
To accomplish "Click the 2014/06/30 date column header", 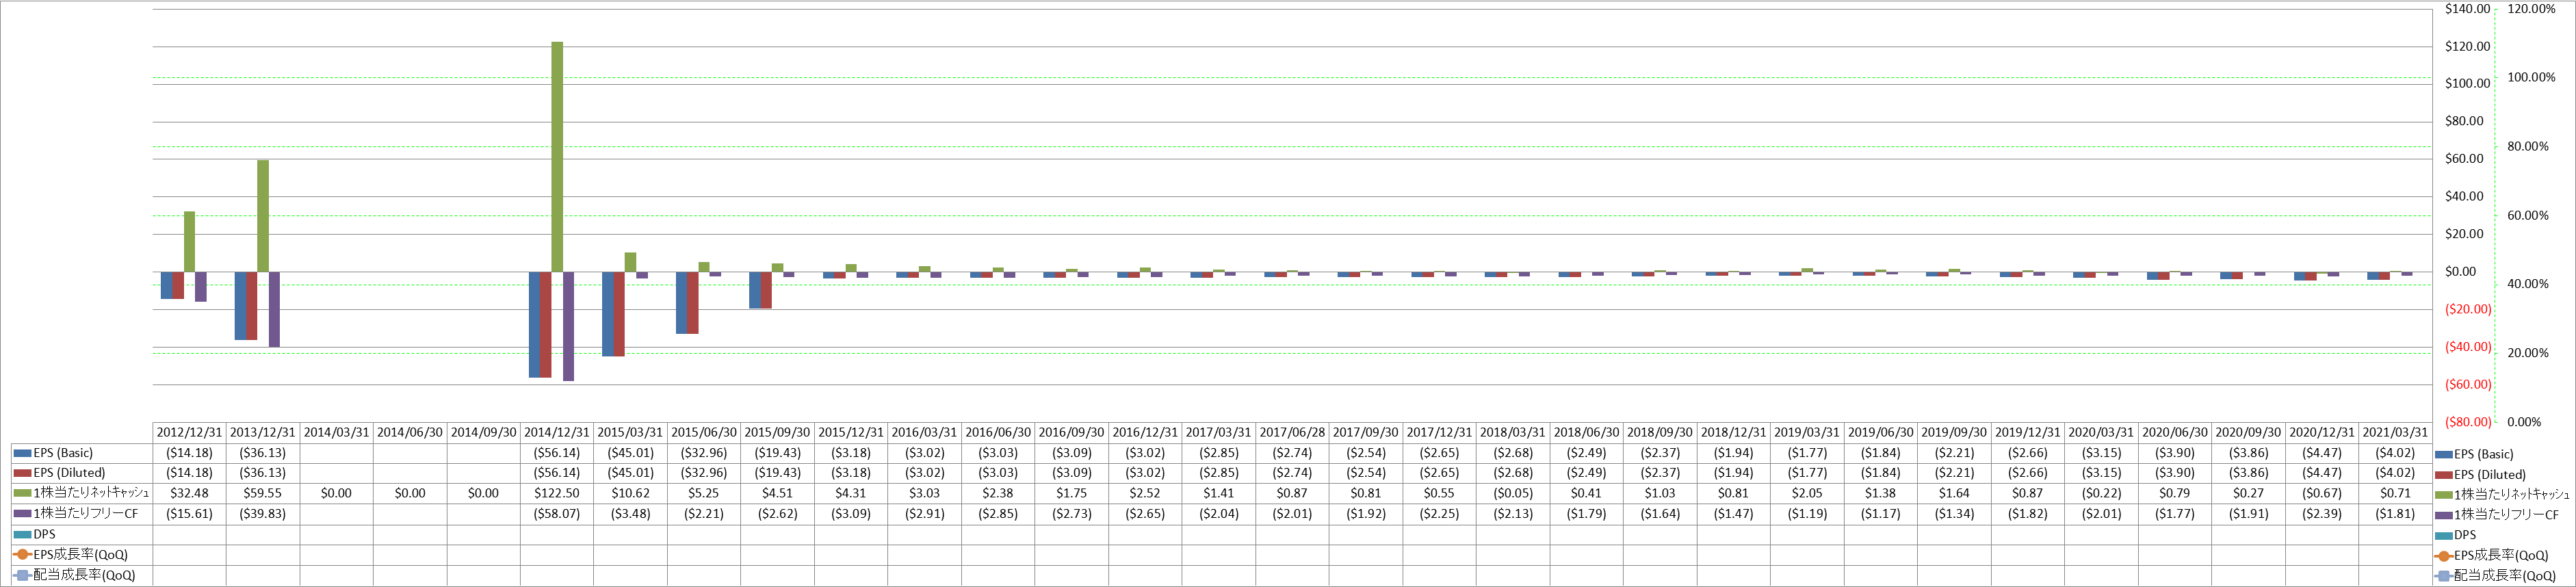I will pyautogui.click(x=410, y=433).
